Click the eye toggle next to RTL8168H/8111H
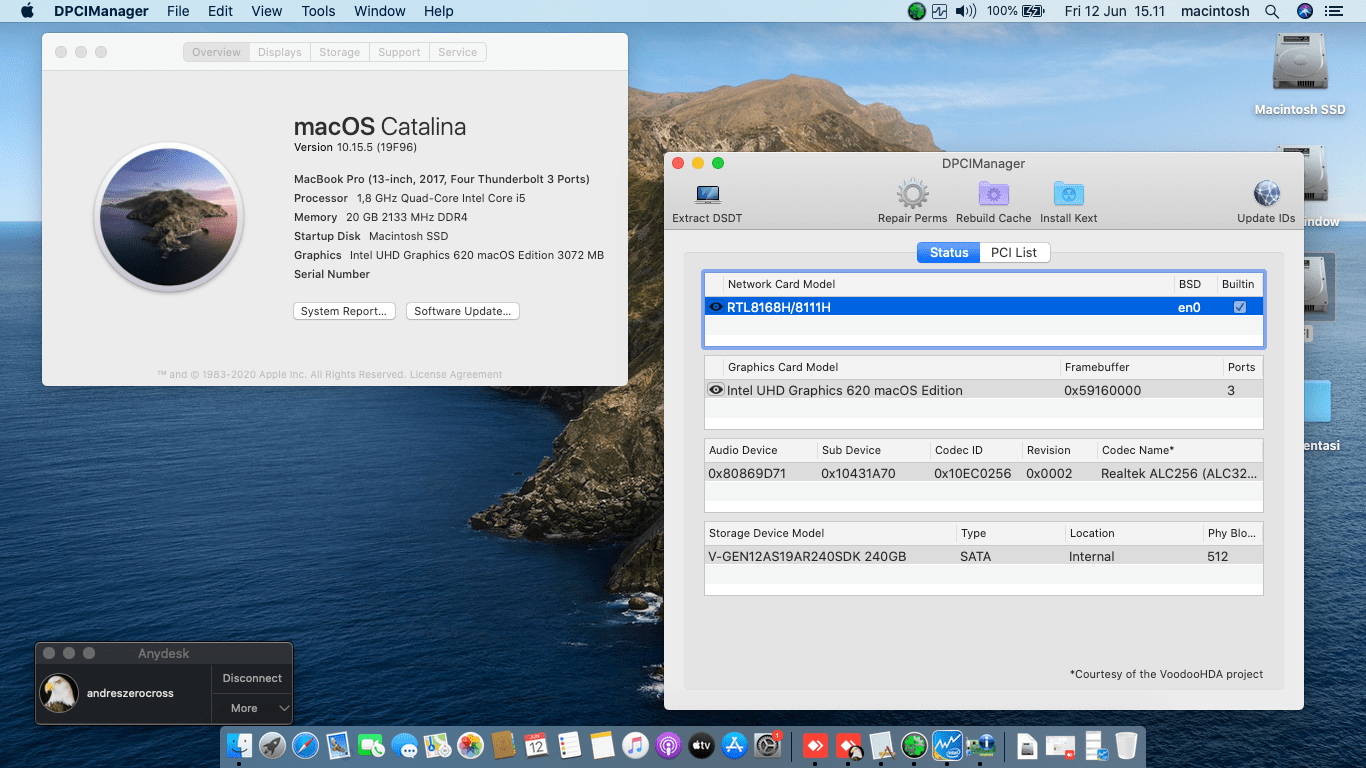The height and width of the screenshot is (768, 1366). pos(715,307)
